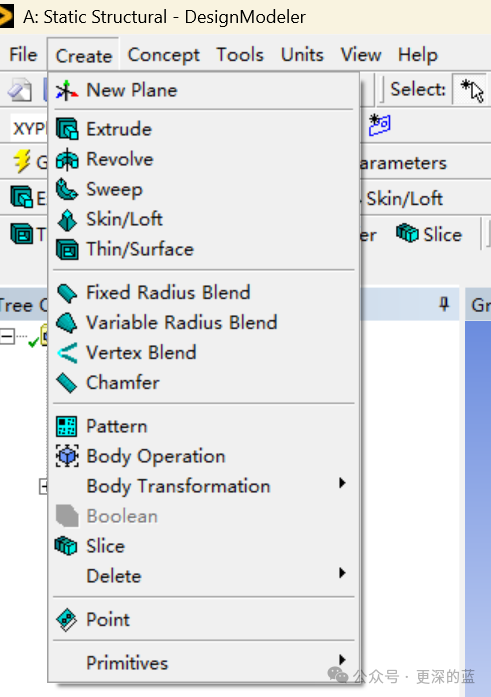
Task: Click the Sweep icon in Create menu
Action: tap(67, 189)
